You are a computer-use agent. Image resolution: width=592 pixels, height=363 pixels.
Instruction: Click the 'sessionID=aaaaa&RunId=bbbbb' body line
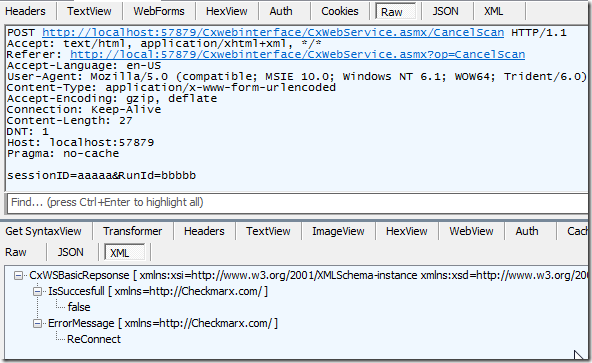coord(102,176)
